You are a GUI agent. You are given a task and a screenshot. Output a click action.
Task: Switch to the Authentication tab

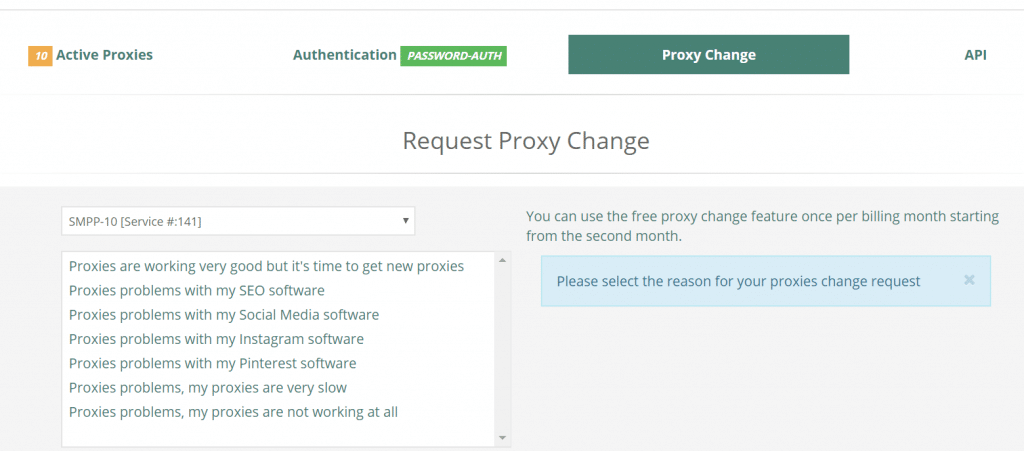(x=344, y=55)
